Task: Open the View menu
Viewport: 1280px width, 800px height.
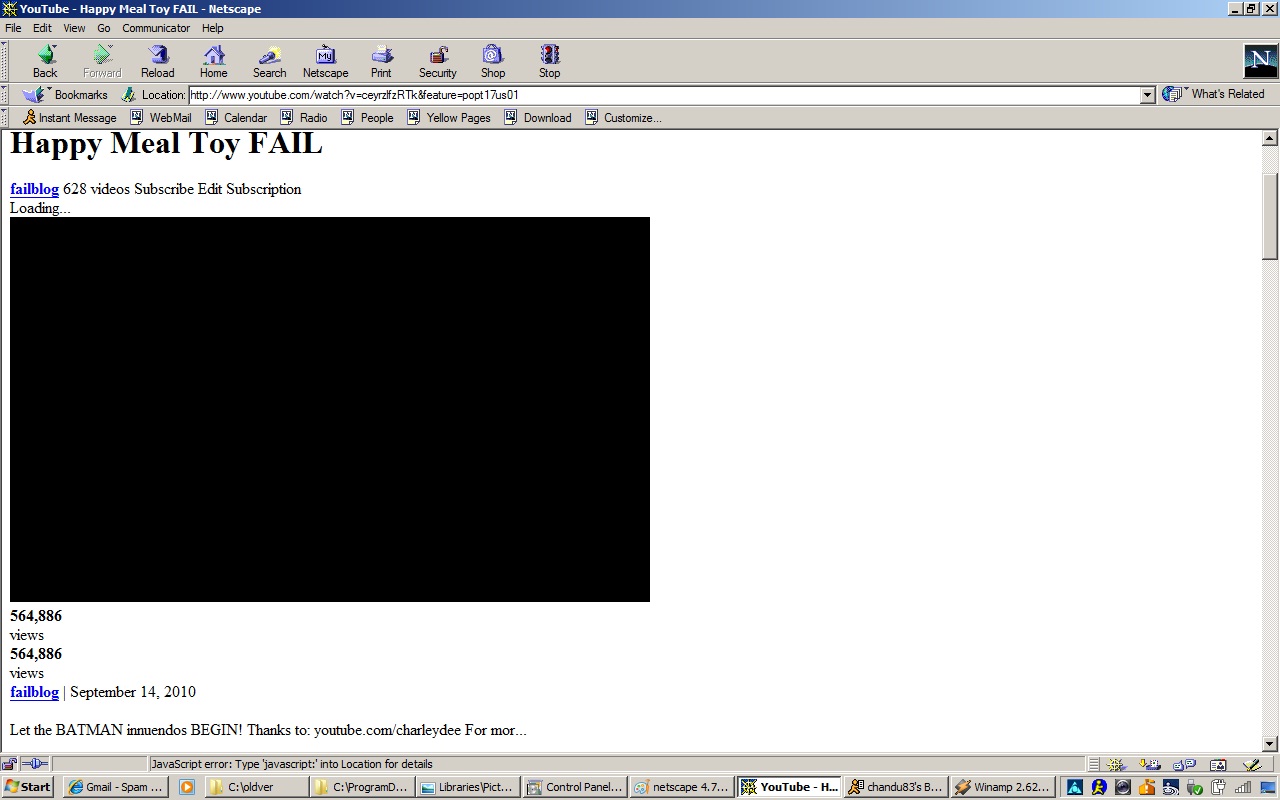Action: click(75, 28)
